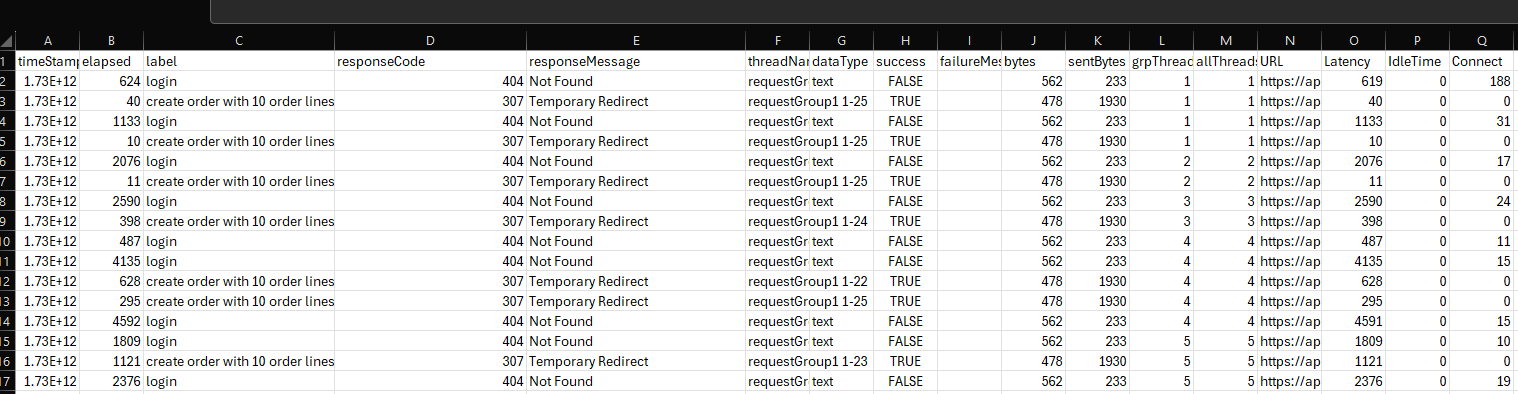
Task: Click the responseCode header cell
Action: click(430, 61)
